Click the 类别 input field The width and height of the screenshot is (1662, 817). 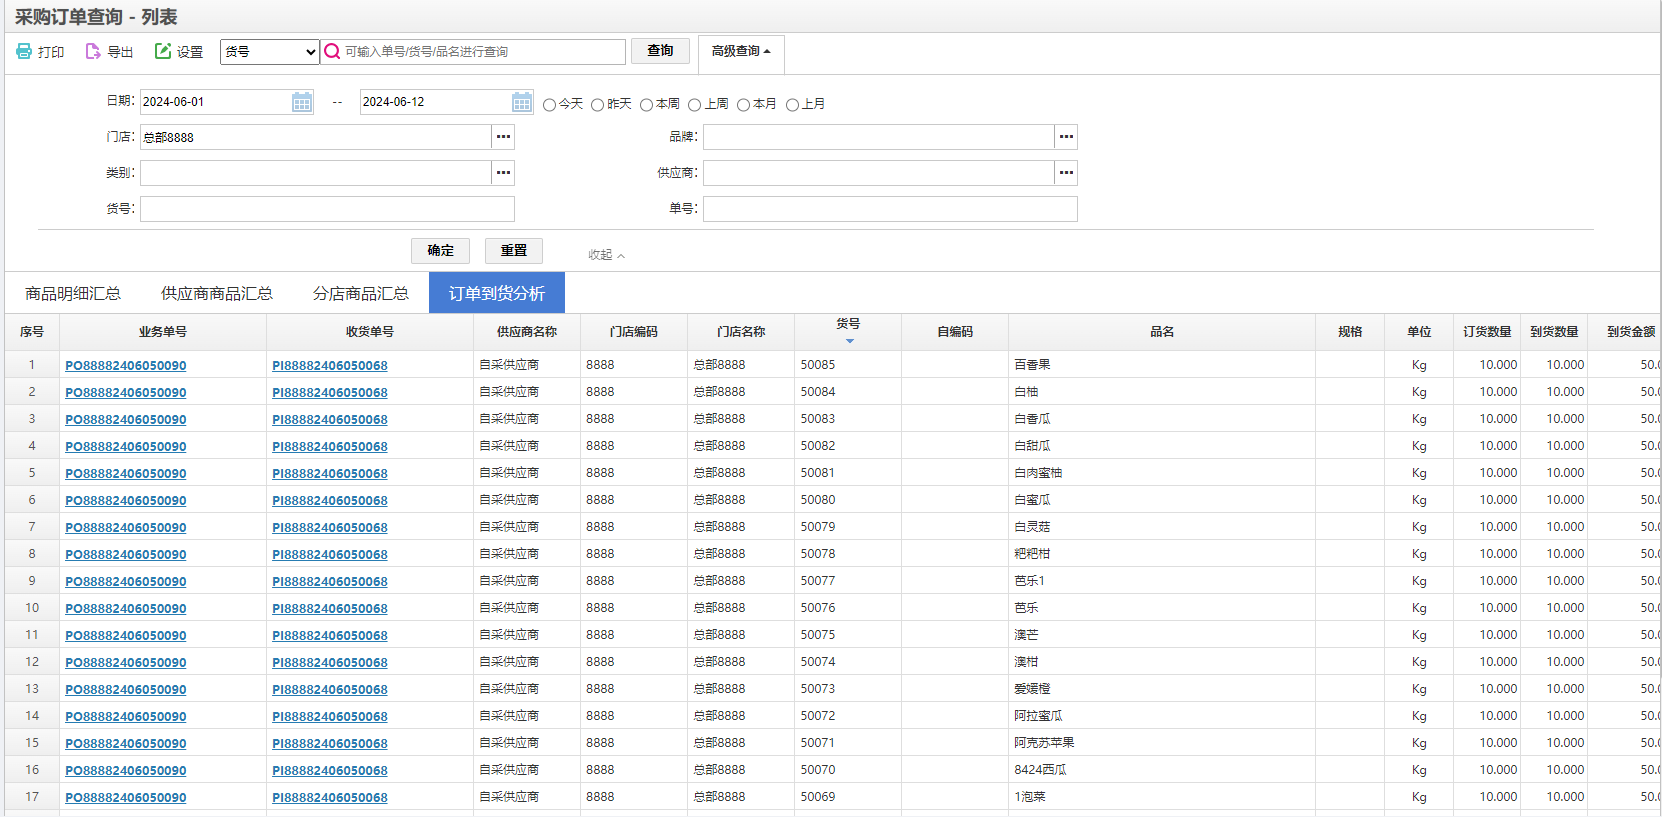316,173
